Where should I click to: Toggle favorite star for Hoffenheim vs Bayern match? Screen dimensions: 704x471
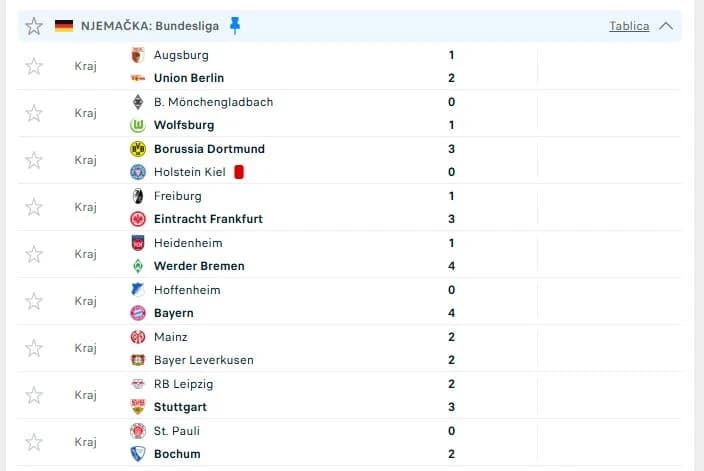(x=34, y=301)
